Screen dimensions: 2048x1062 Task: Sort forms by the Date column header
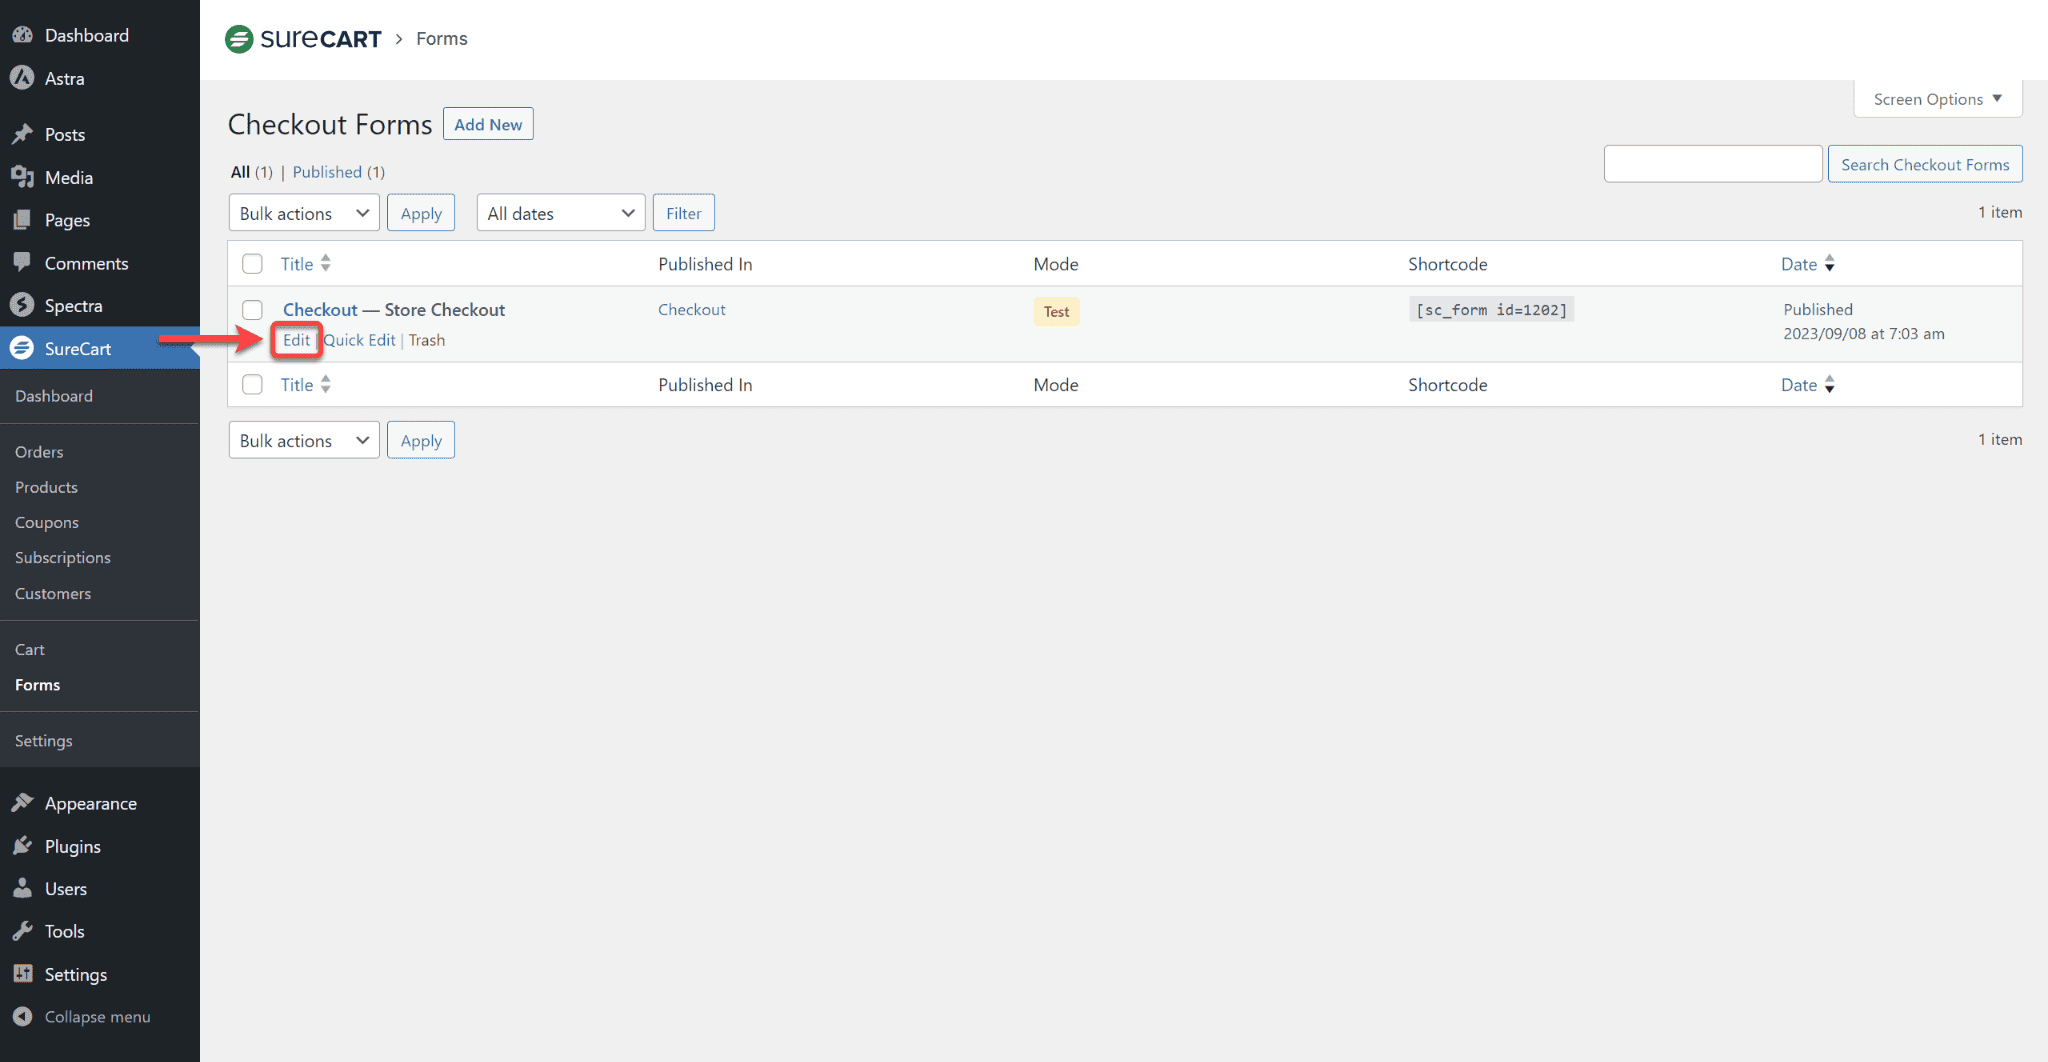(1799, 264)
